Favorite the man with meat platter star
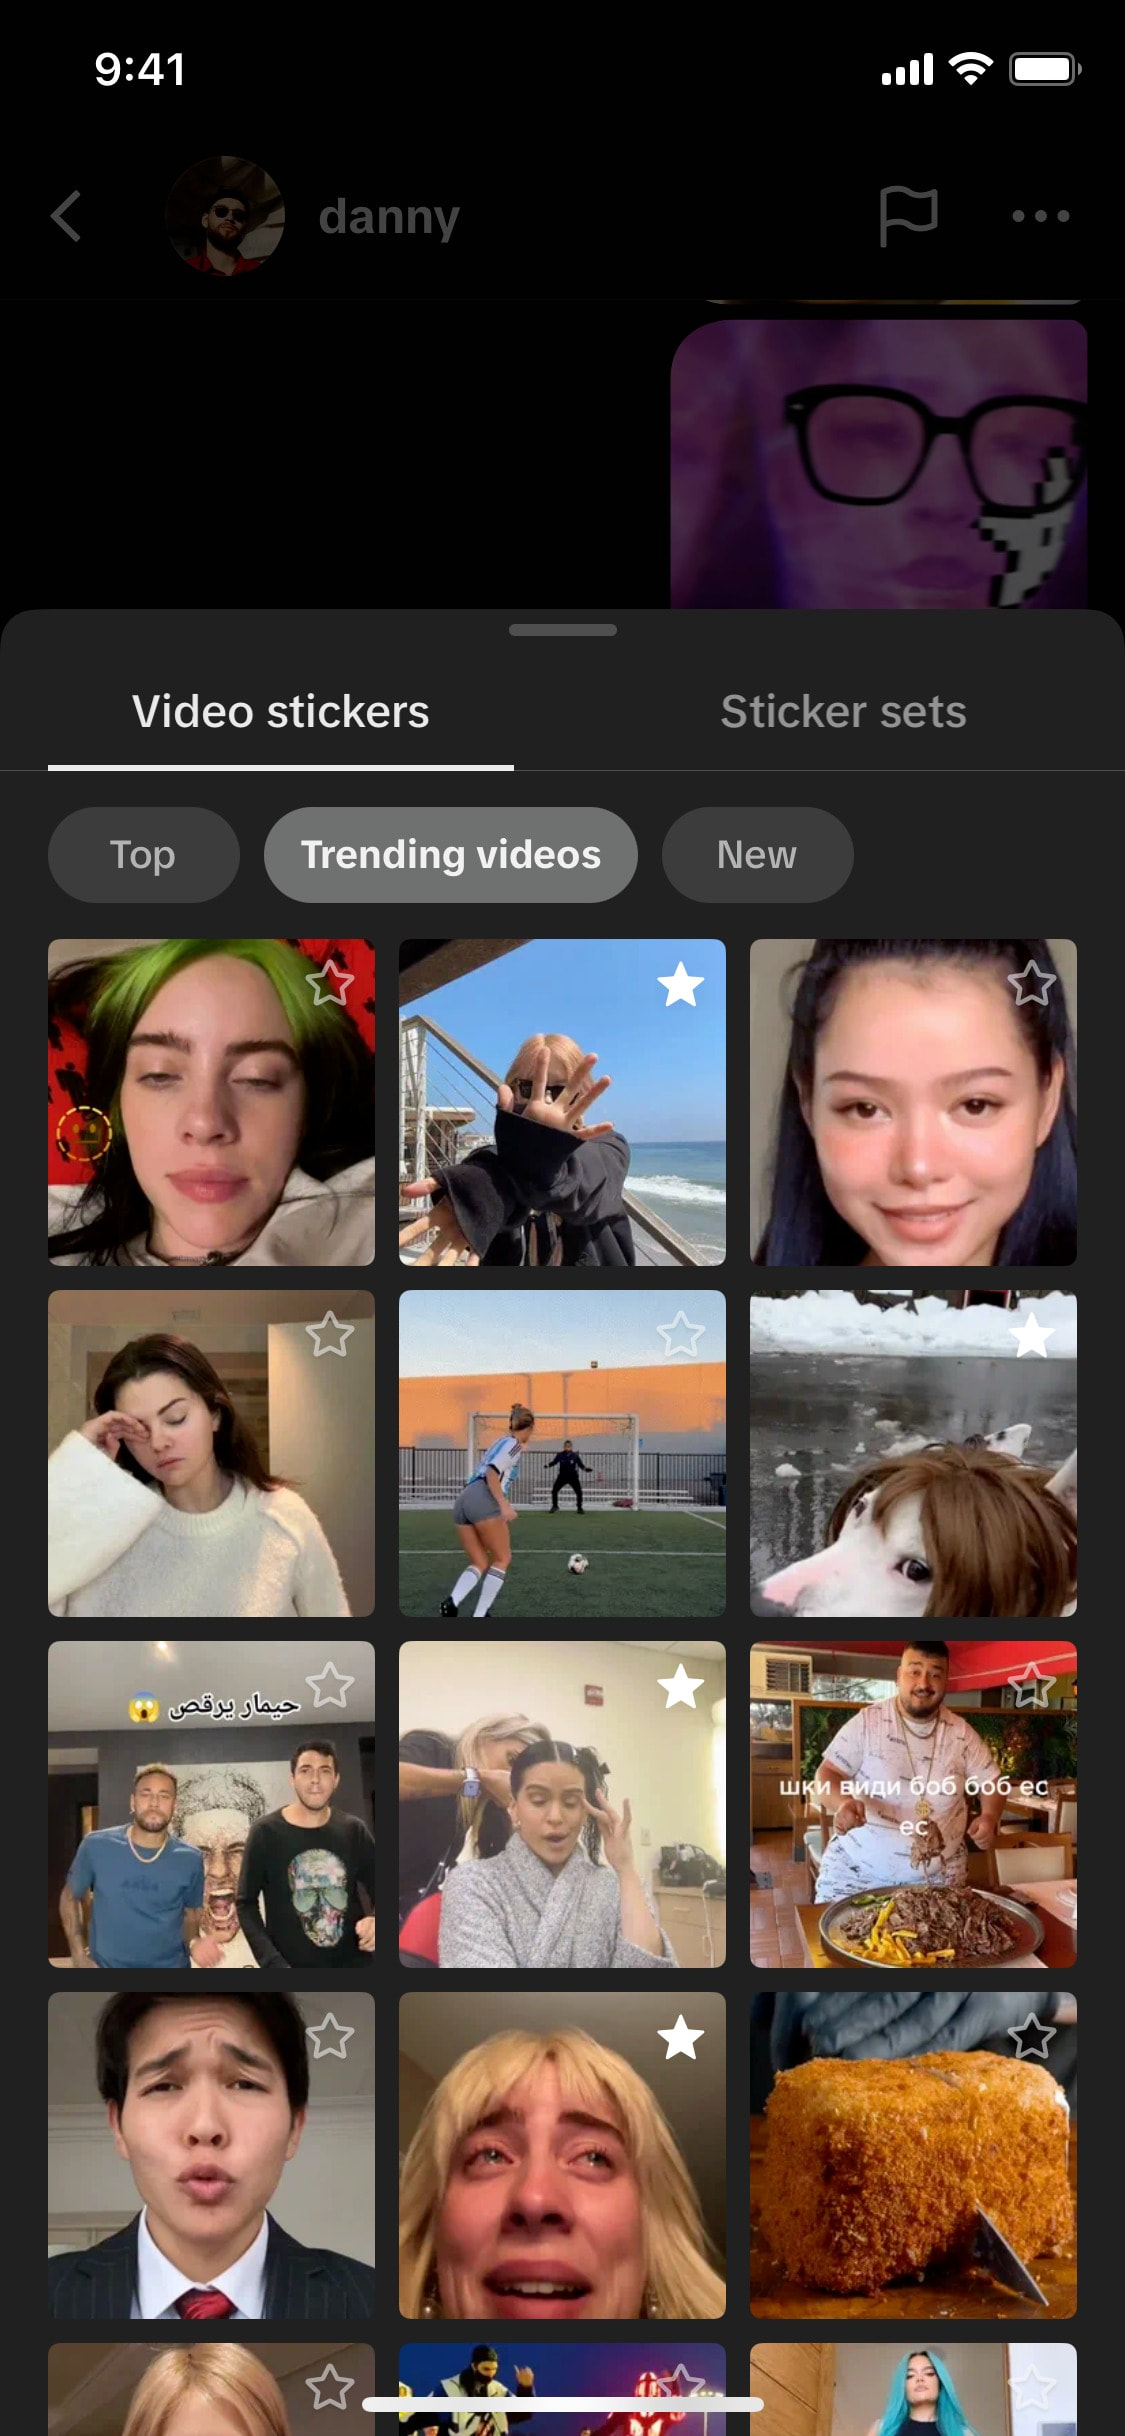The width and height of the screenshot is (1125, 2436). coord(1032,1686)
